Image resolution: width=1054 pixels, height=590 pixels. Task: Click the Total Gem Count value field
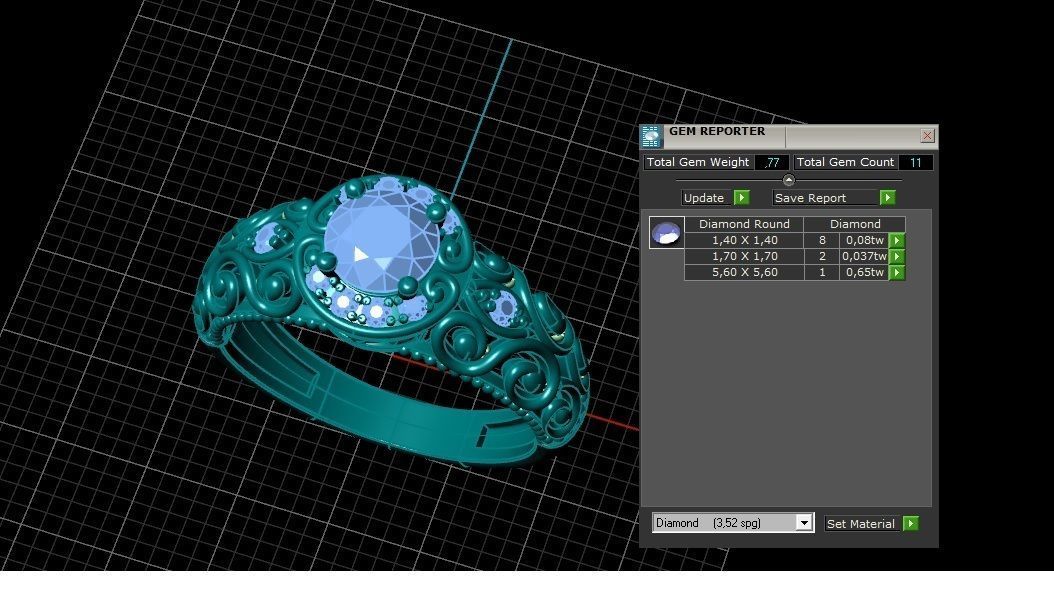click(x=916, y=162)
